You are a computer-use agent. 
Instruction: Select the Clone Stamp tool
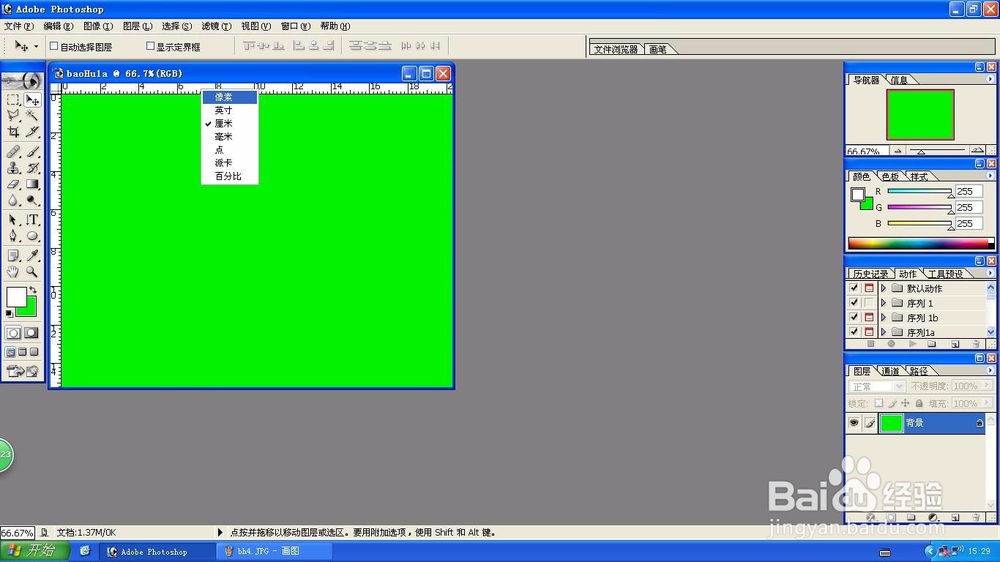[x=13, y=168]
